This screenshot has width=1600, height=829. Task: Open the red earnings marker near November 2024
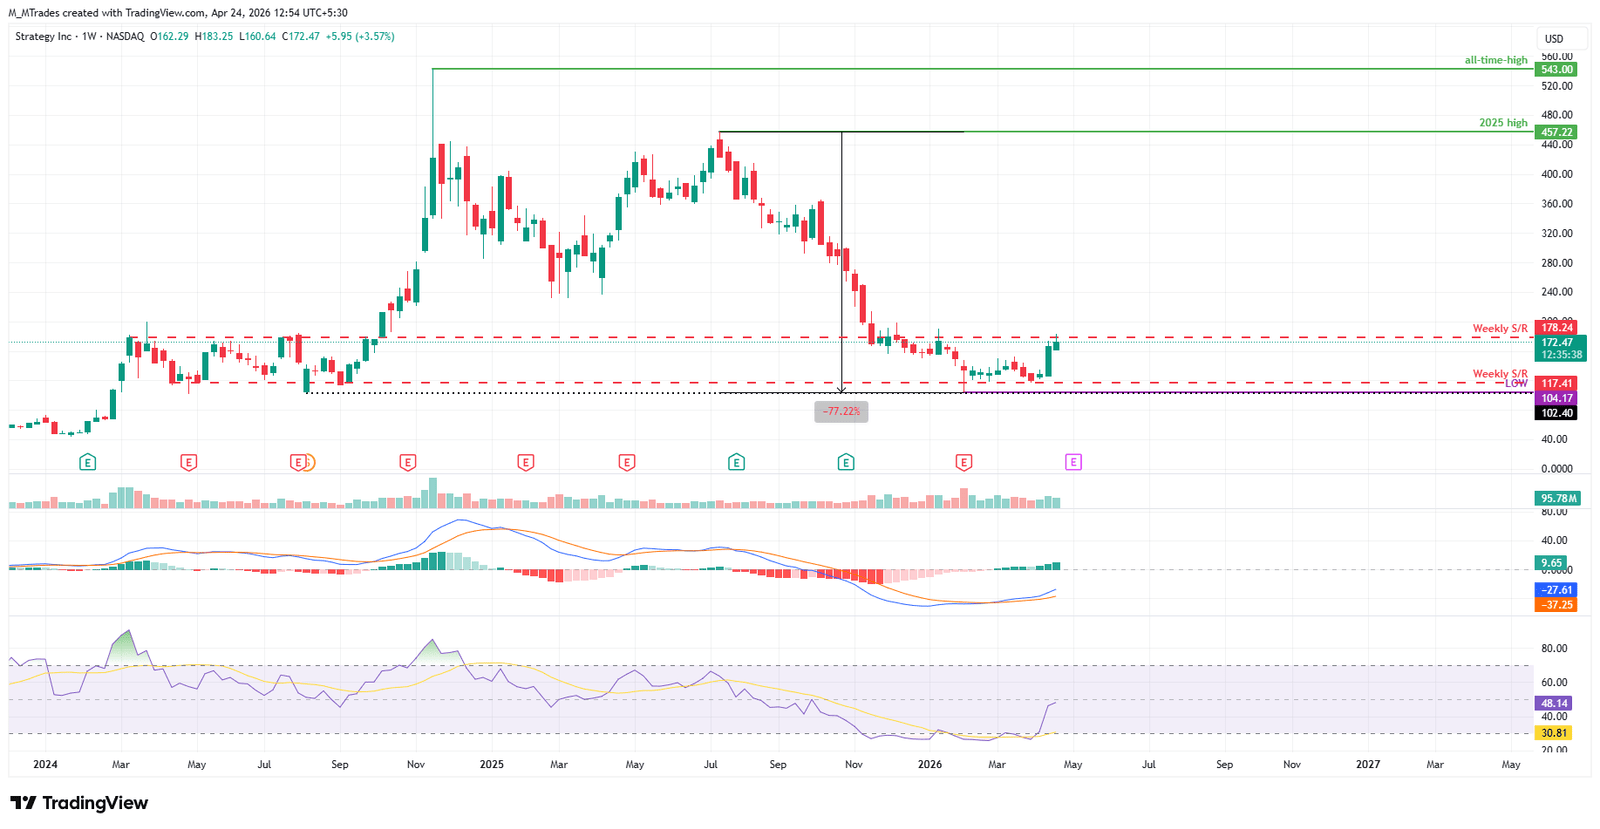pyautogui.click(x=407, y=462)
